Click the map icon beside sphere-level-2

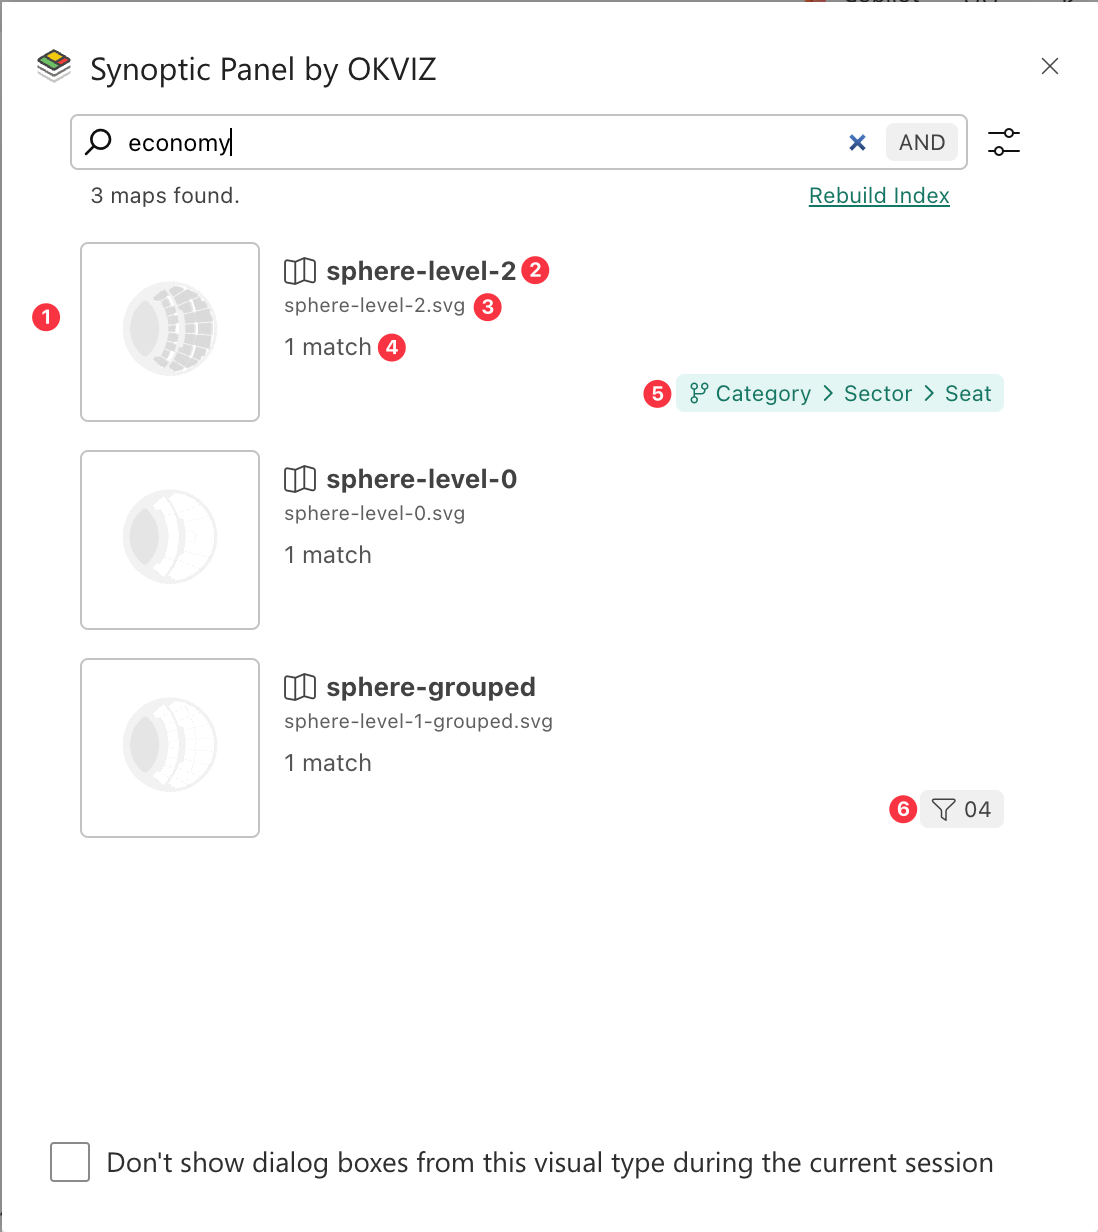pyautogui.click(x=300, y=271)
